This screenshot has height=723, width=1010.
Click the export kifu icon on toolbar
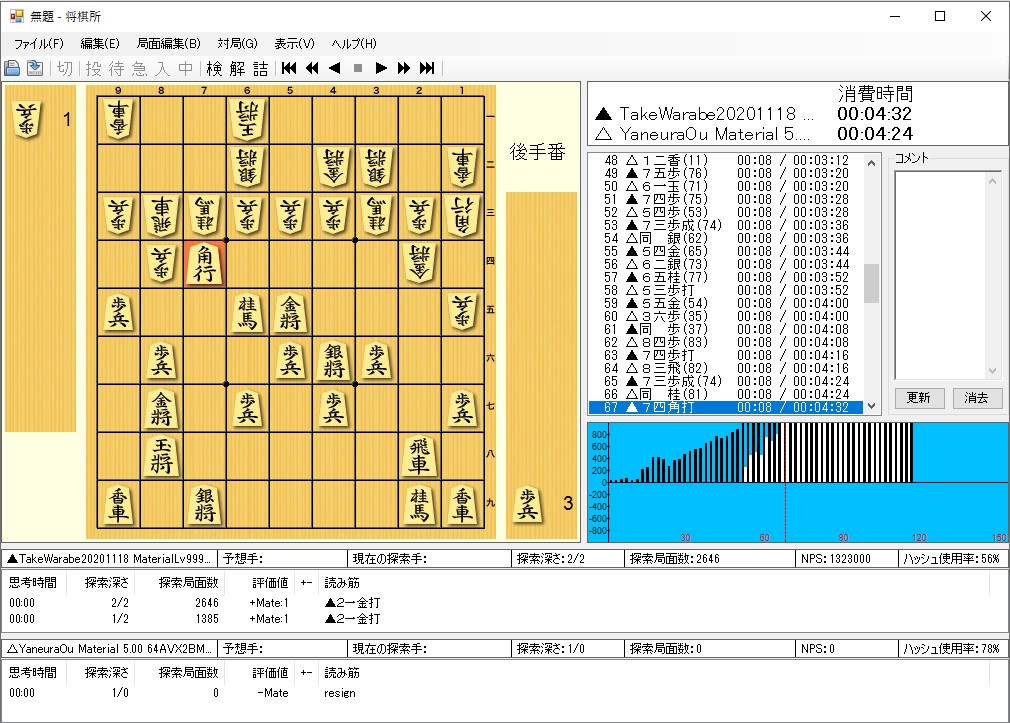coord(34,67)
